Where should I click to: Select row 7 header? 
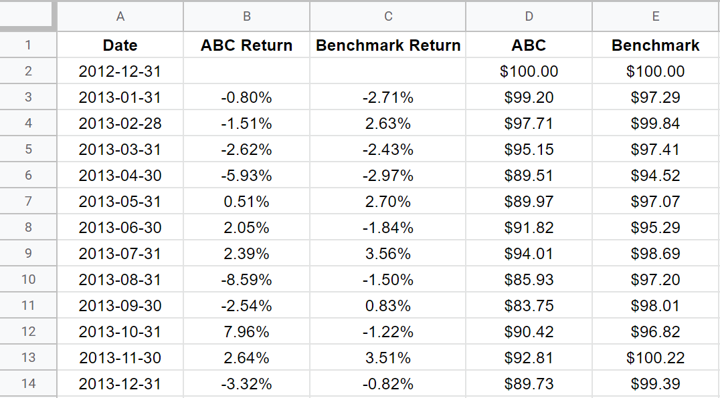[x=28, y=201]
